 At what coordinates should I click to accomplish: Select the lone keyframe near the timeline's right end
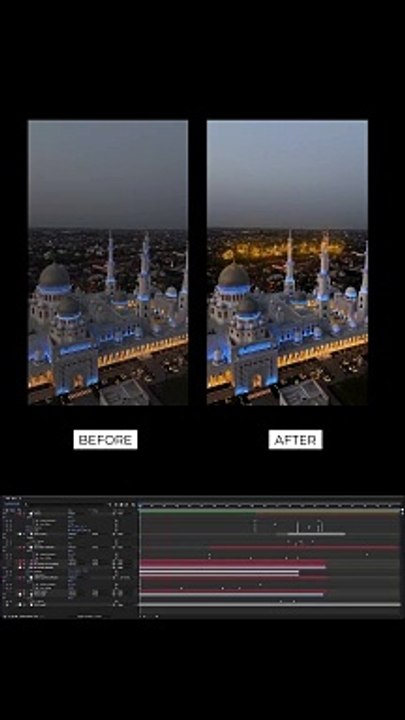coord(367,555)
